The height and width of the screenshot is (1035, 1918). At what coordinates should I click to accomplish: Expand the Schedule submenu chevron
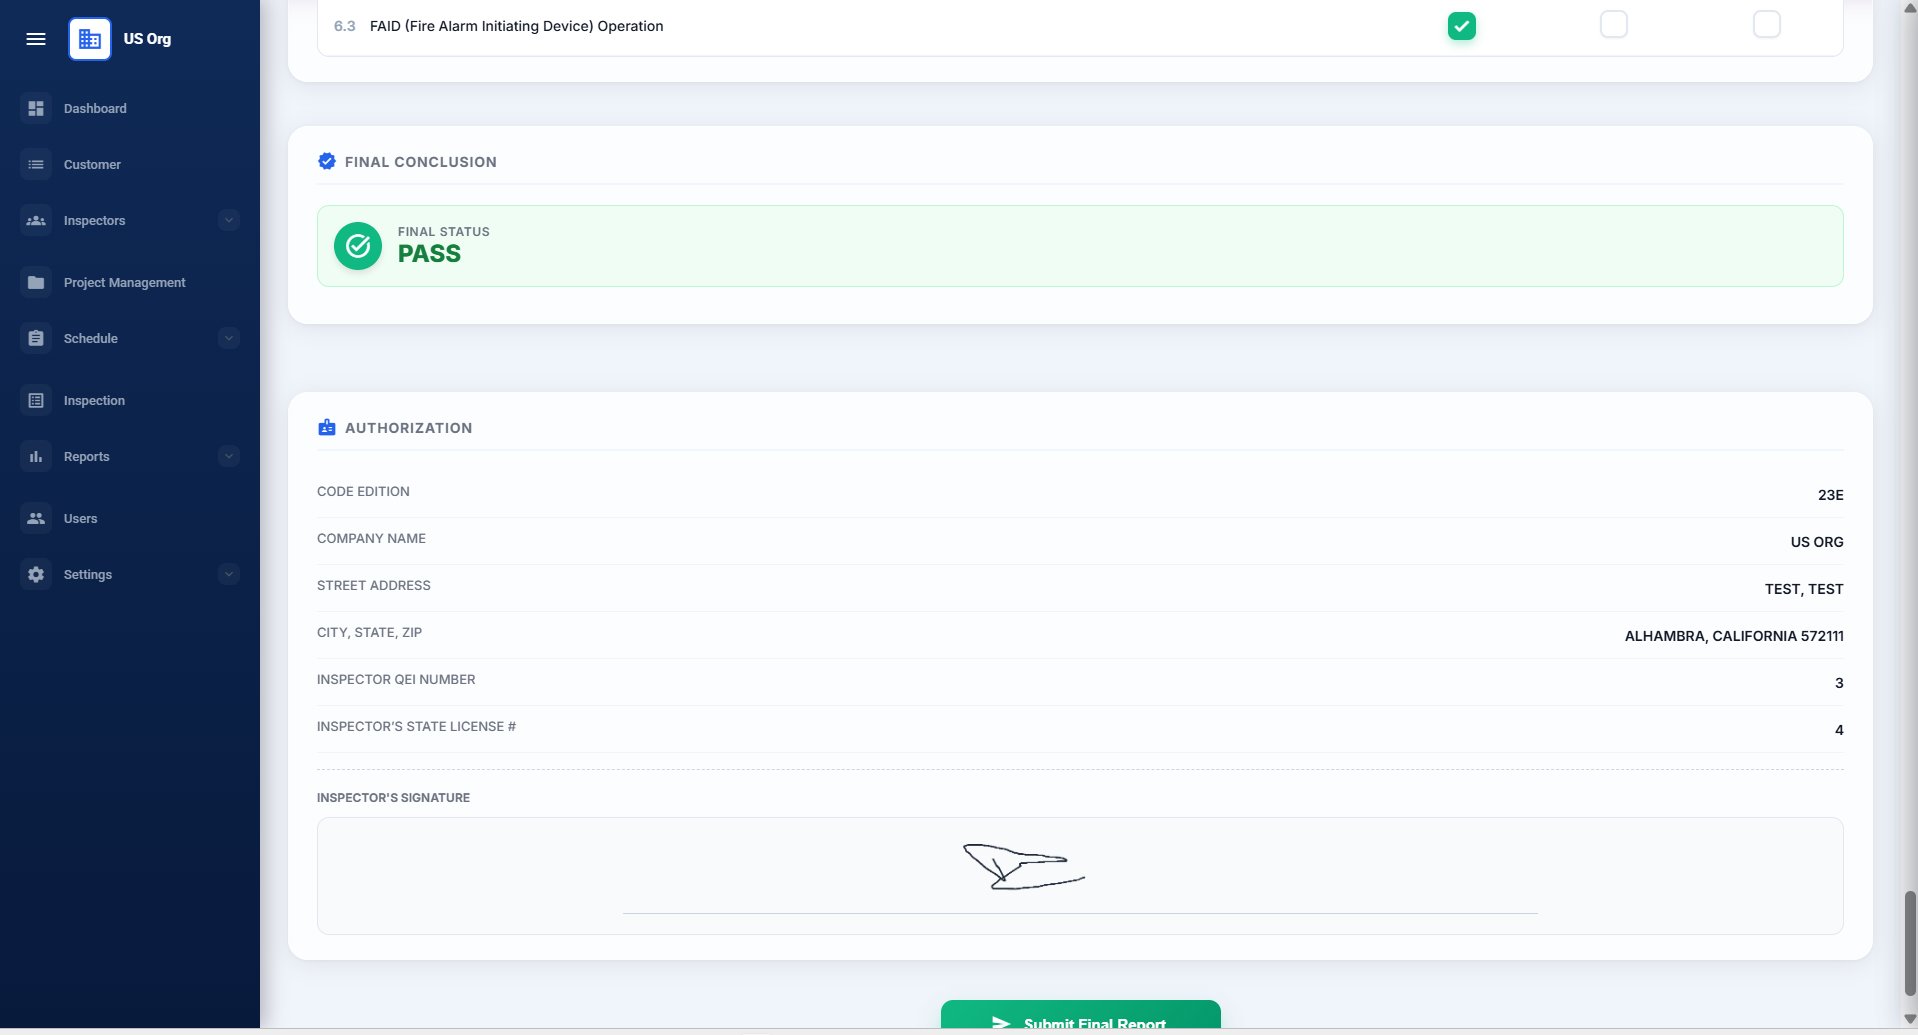pyautogui.click(x=229, y=338)
